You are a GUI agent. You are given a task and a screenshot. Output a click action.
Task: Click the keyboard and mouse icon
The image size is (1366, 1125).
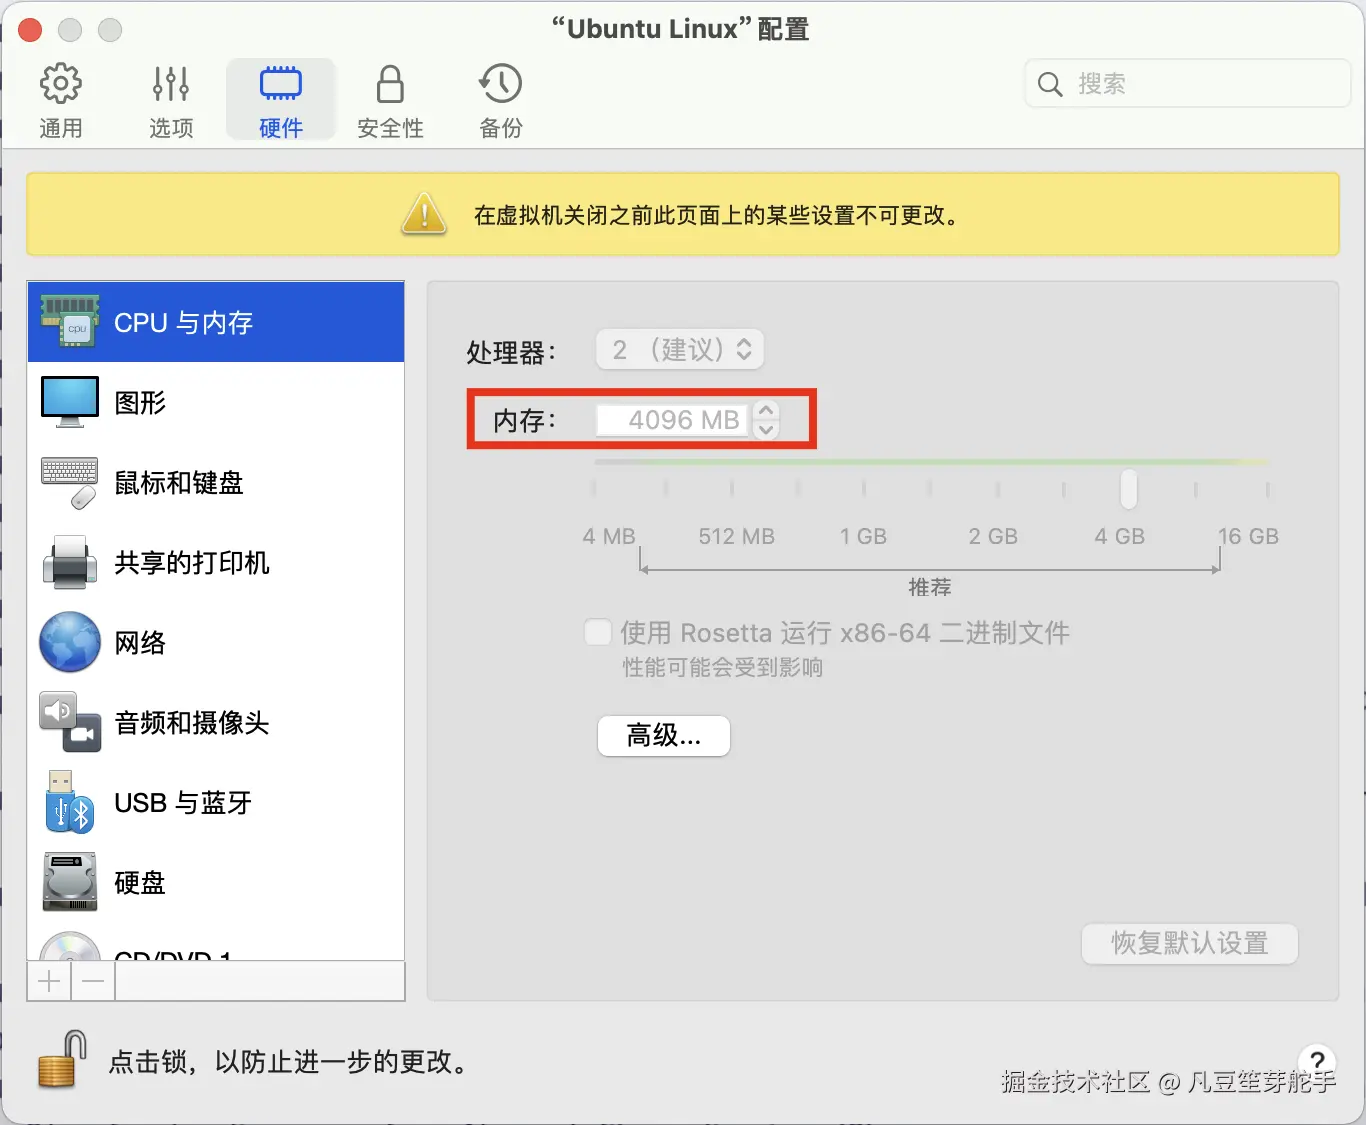[70, 483]
